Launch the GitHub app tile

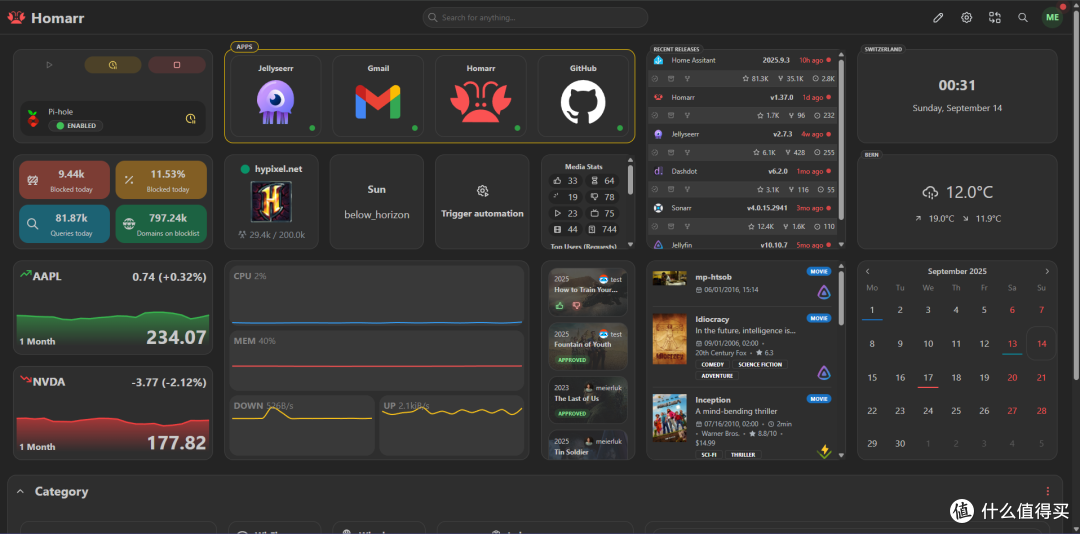point(583,96)
